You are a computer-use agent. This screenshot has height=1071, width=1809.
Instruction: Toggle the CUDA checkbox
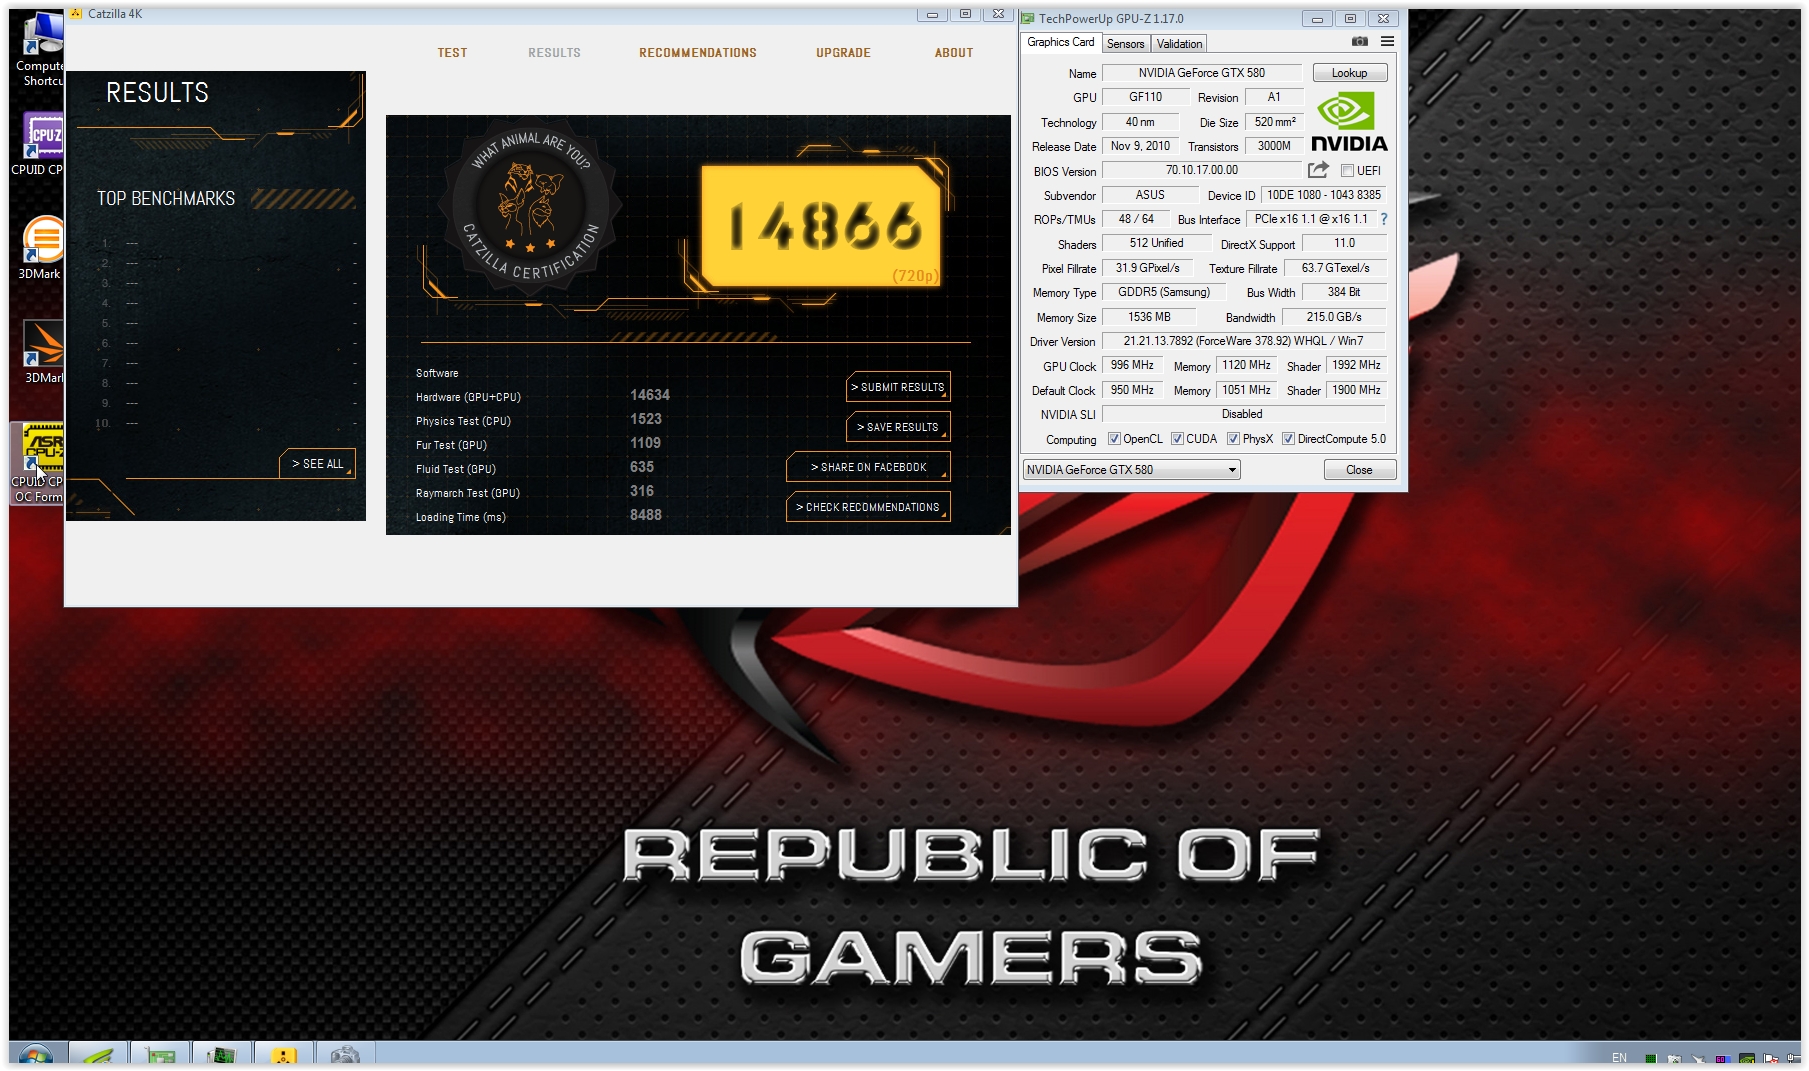coord(1177,439)
